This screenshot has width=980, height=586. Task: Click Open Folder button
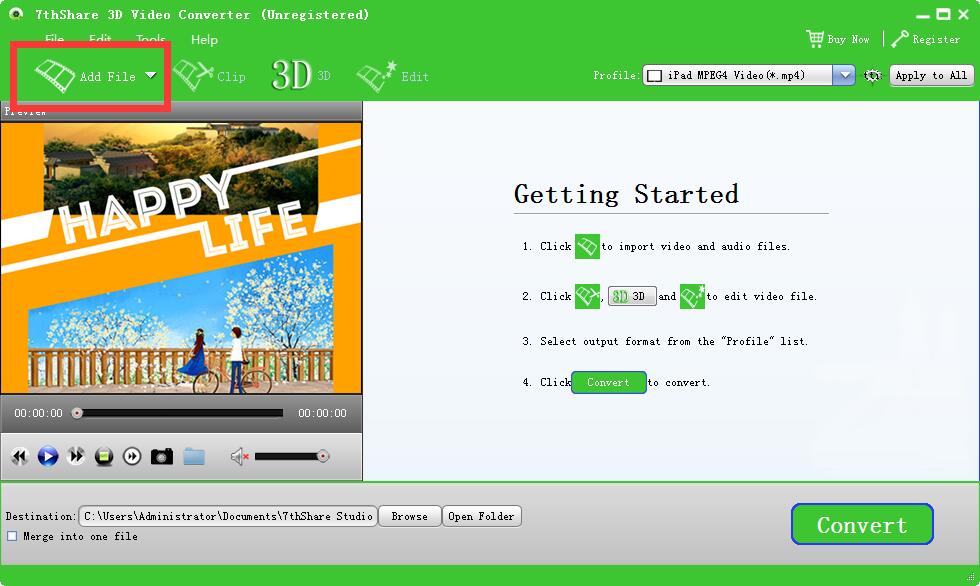tap(481, 516)
